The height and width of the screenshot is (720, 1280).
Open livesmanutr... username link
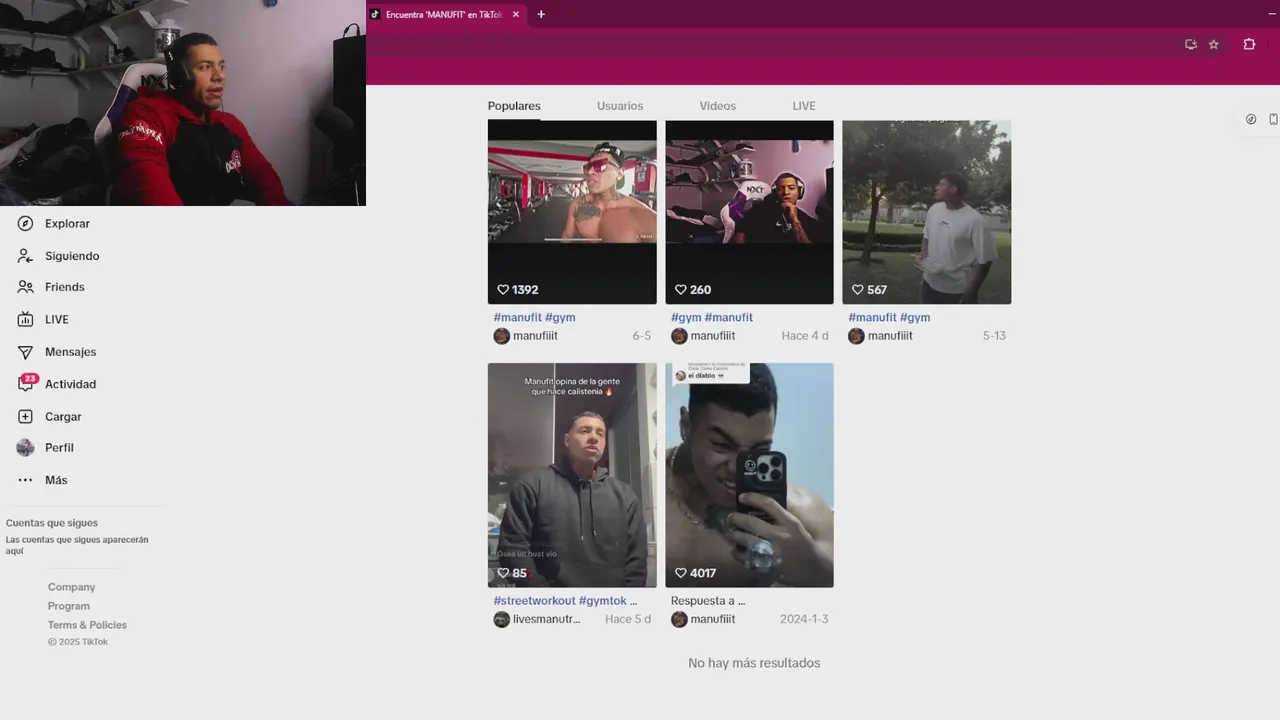click(546, 619)
